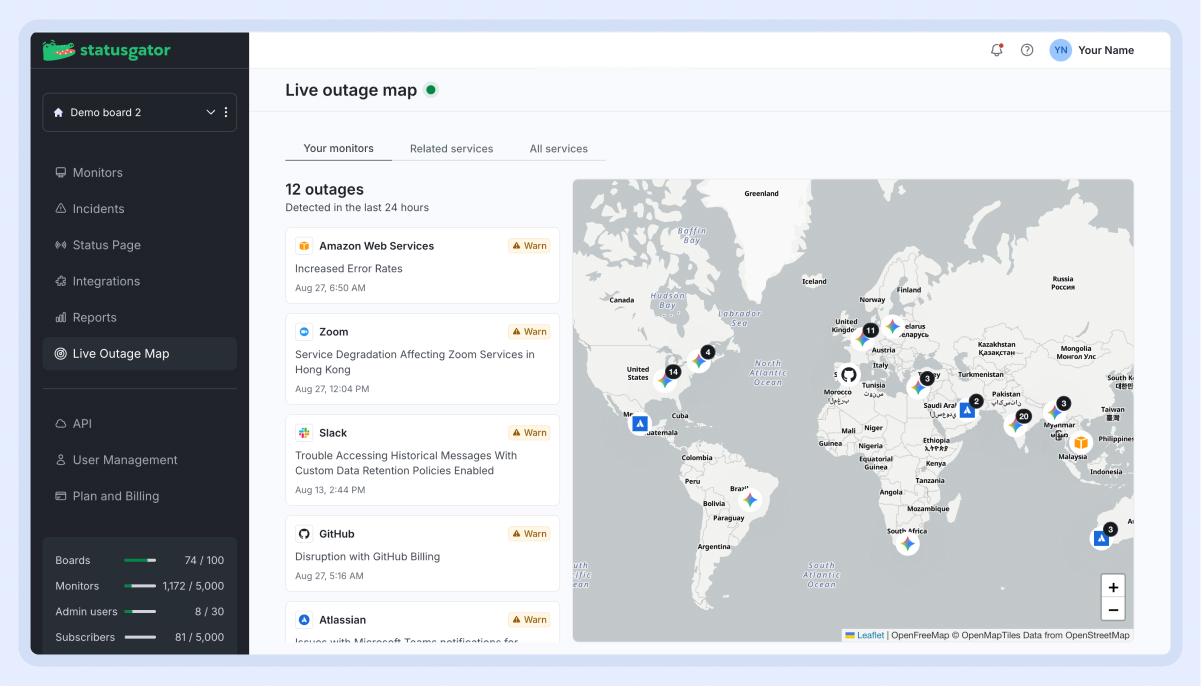The image size is (1201, 686).
Task: Open Reports in the sidebar
Action: point(140,317)
